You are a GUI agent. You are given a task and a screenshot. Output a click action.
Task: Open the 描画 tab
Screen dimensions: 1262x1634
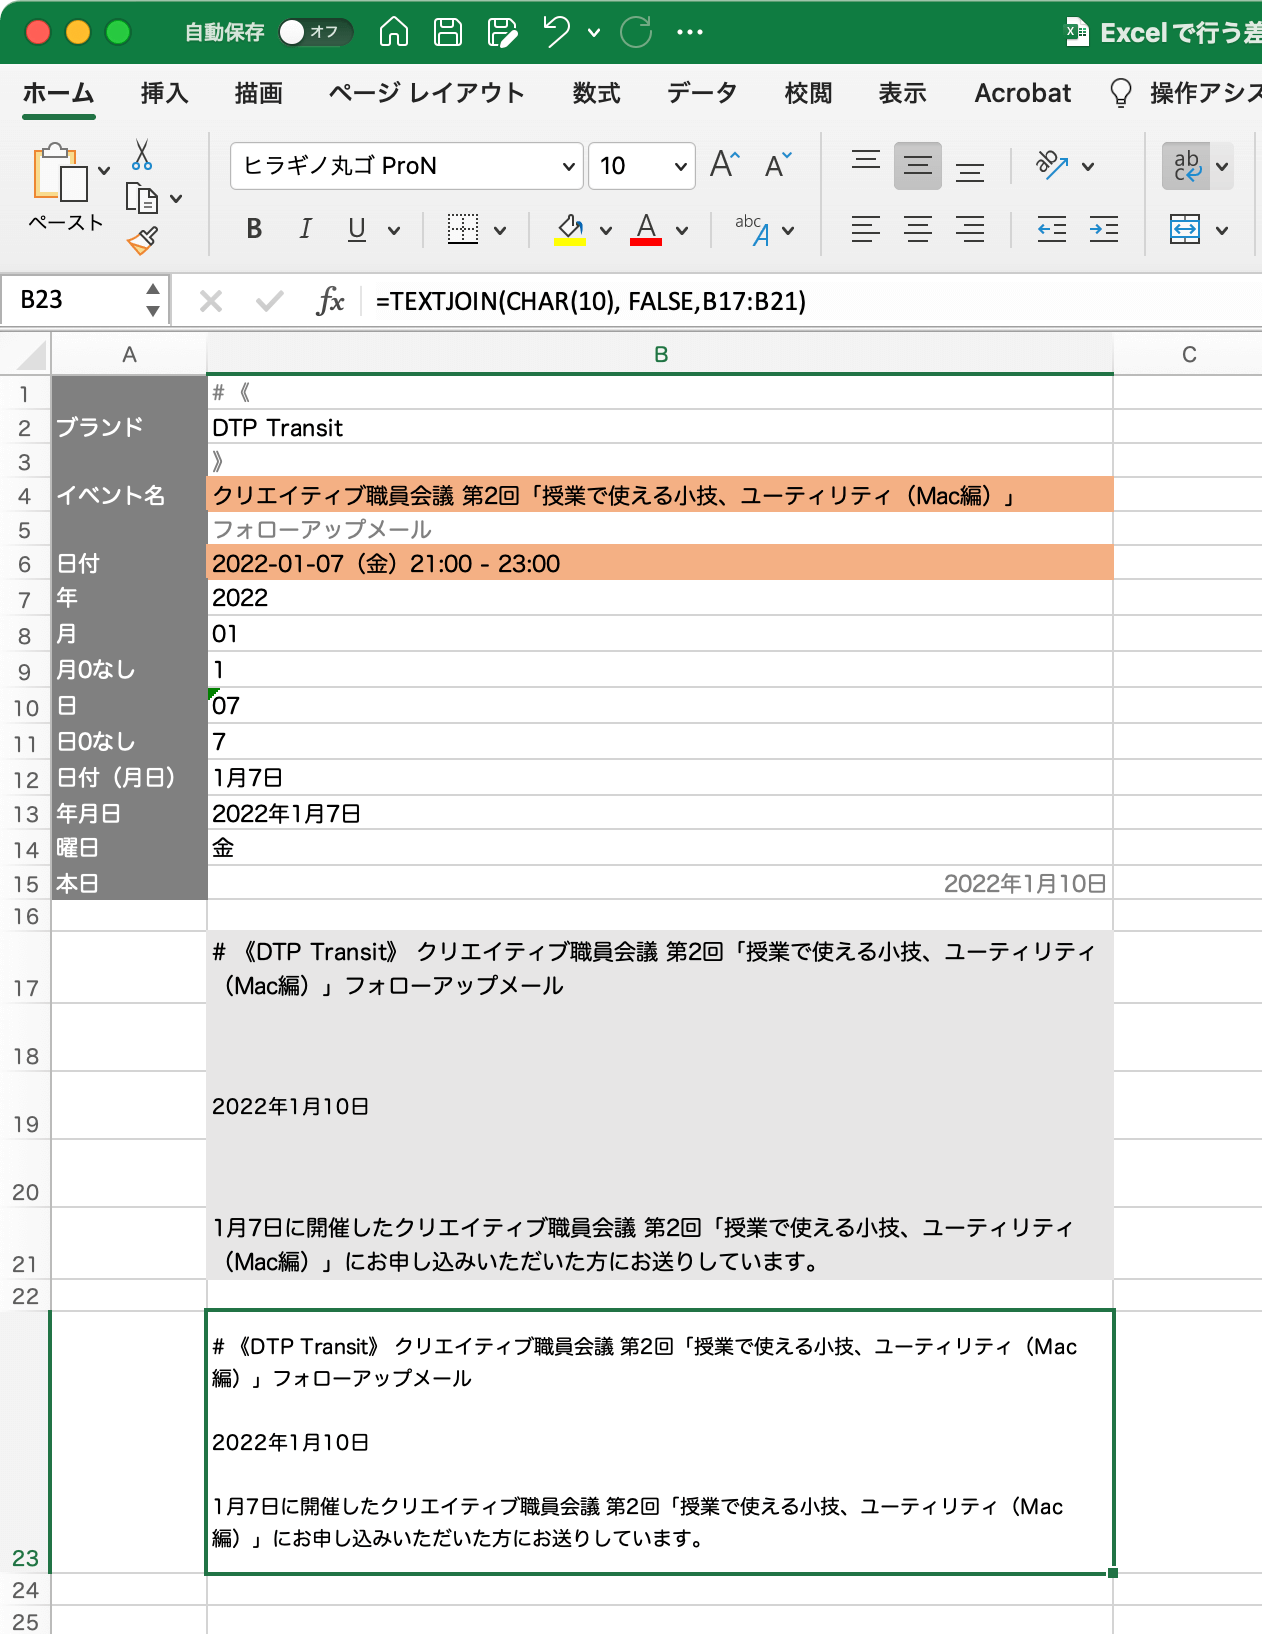[x=258, y=93]
